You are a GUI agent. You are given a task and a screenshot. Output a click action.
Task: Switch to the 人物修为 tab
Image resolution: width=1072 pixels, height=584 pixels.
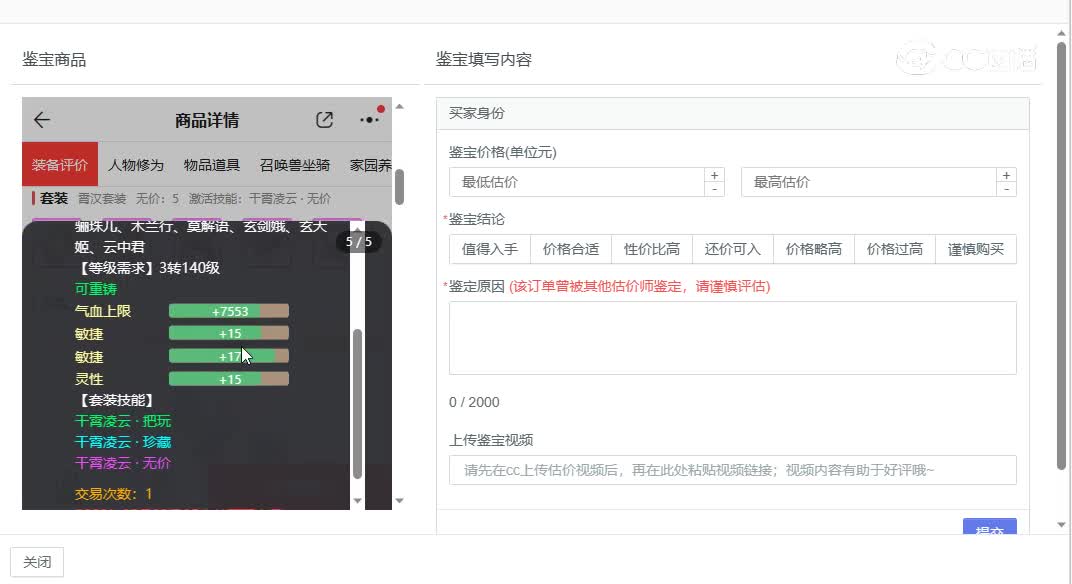click(136, 165)
